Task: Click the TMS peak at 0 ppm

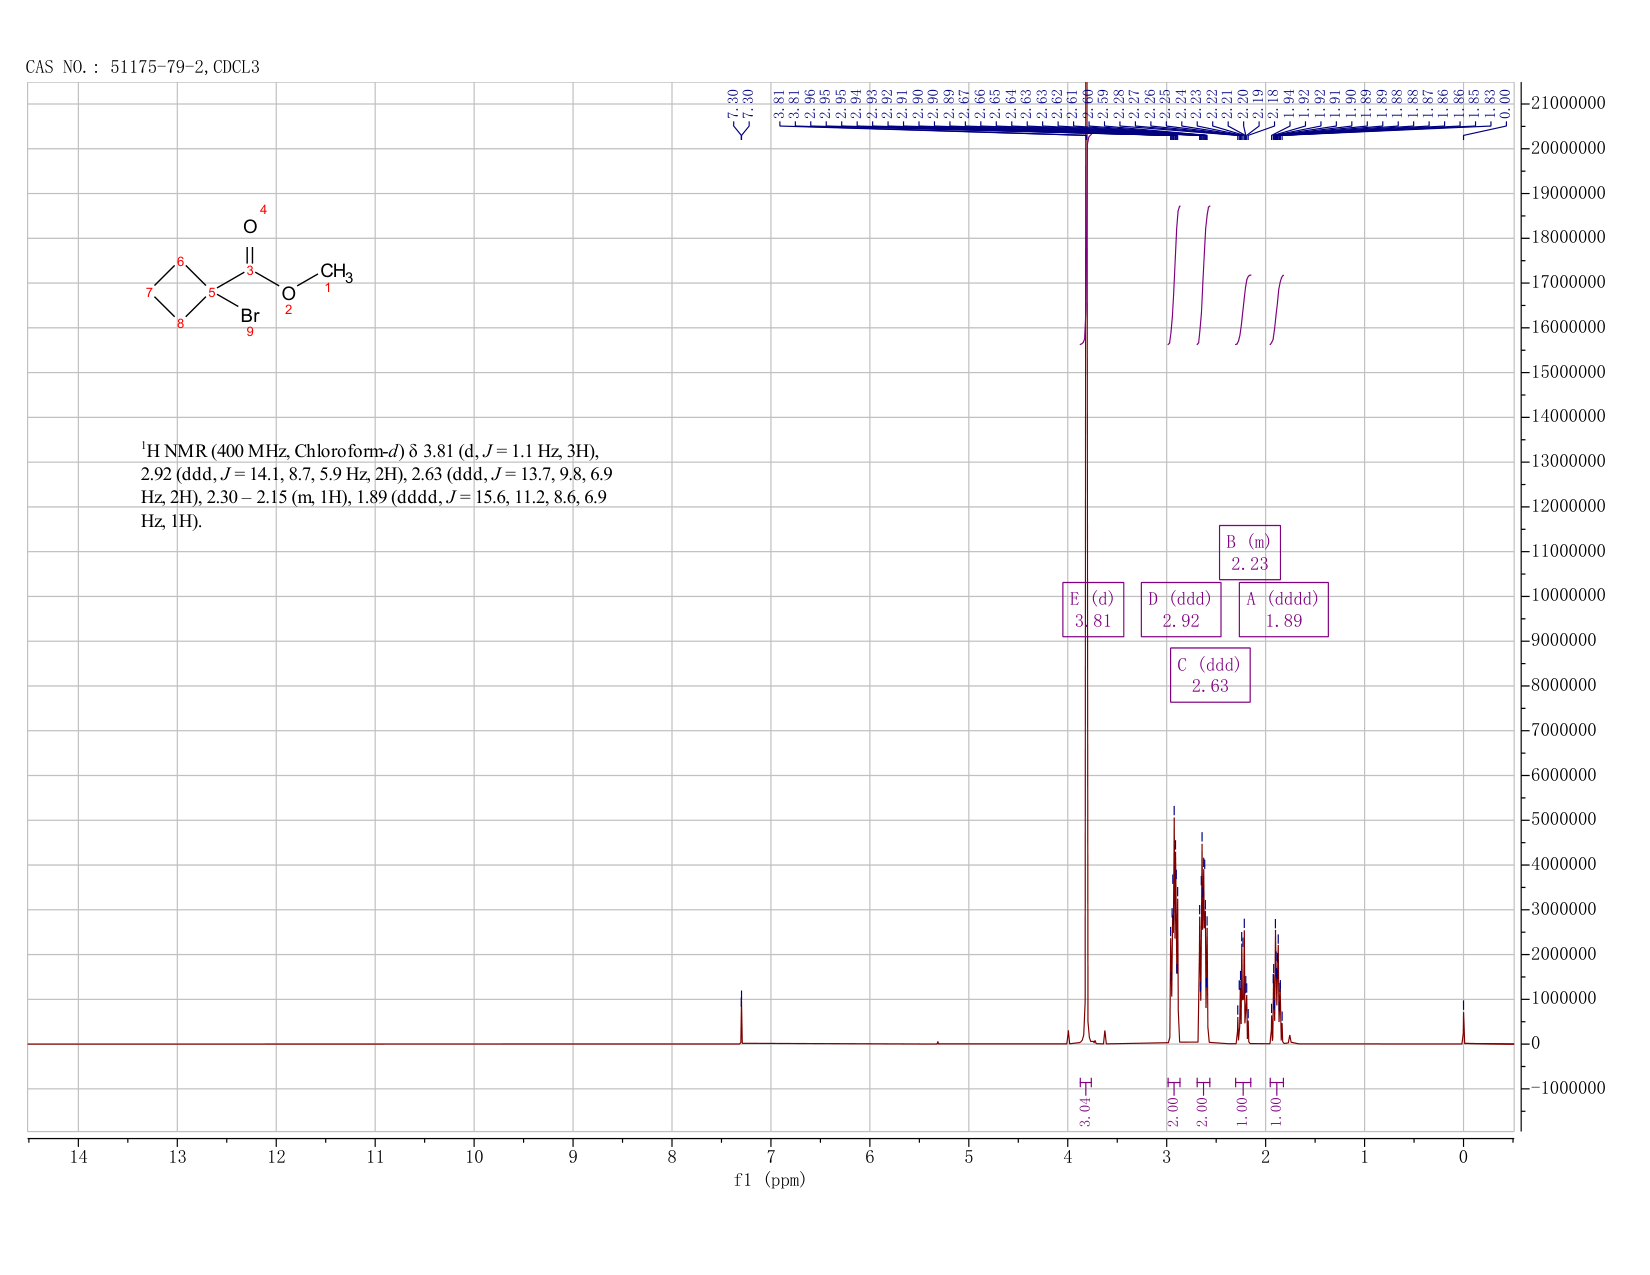Action: pyautogui.click(x=1463, y=1022)
